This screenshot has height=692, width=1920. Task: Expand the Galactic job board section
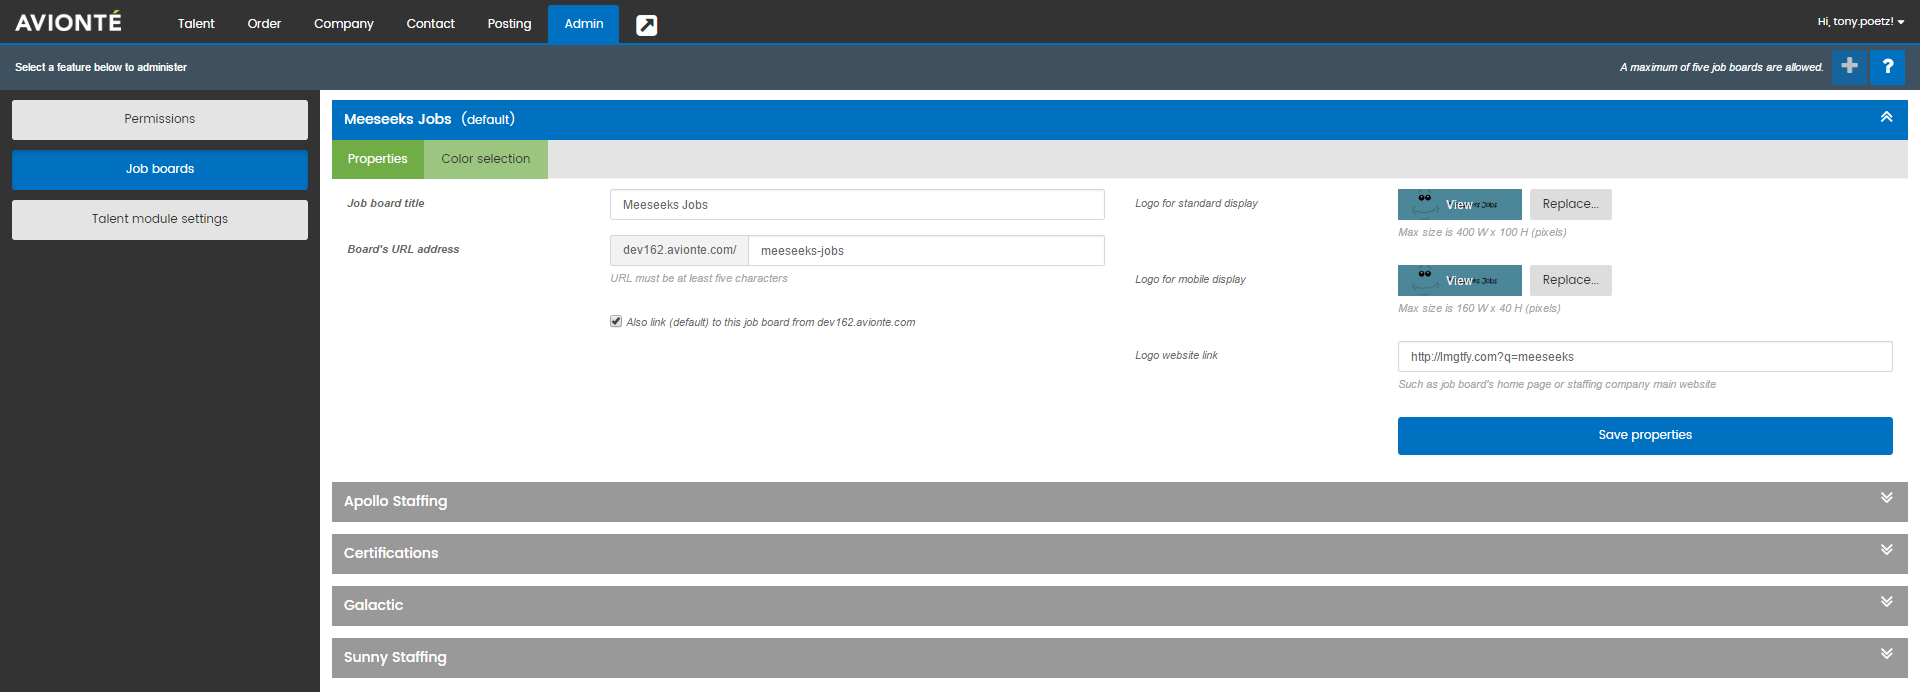pos(1886,602)
